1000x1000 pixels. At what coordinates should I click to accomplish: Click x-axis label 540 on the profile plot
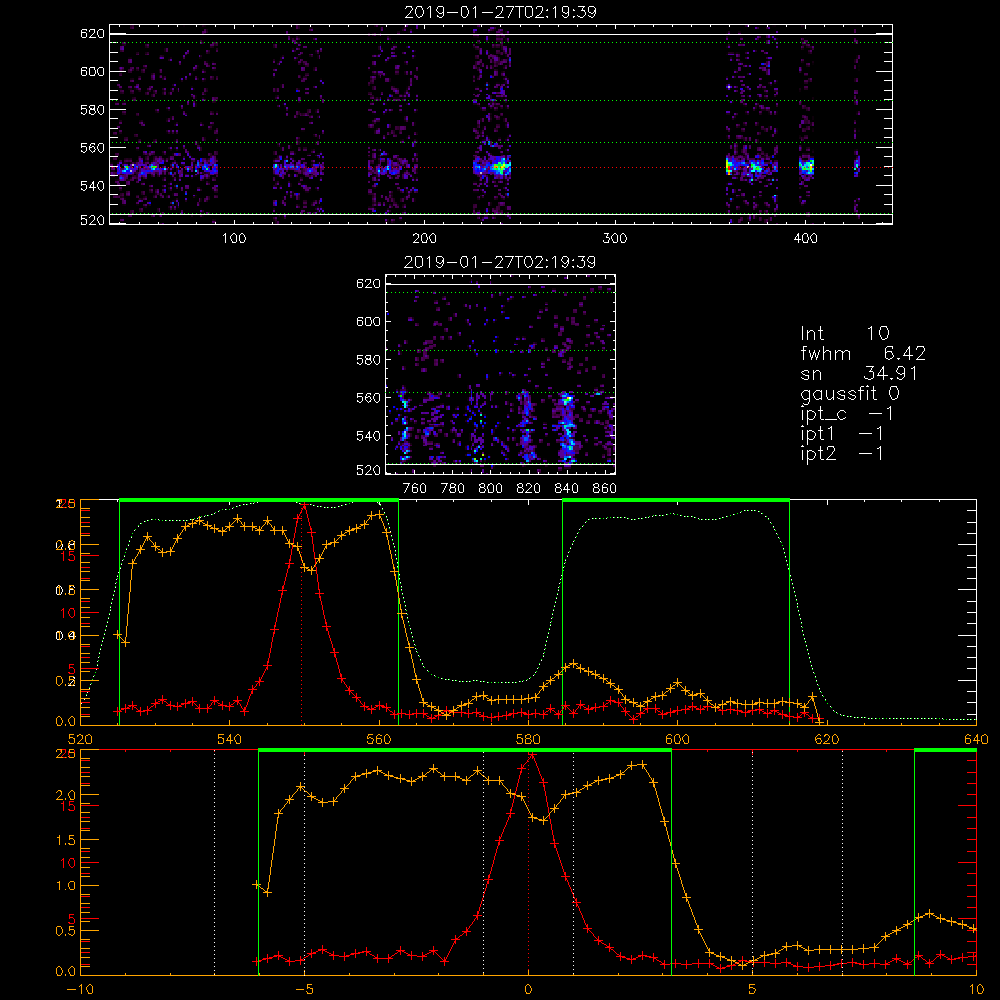[230, 740]
